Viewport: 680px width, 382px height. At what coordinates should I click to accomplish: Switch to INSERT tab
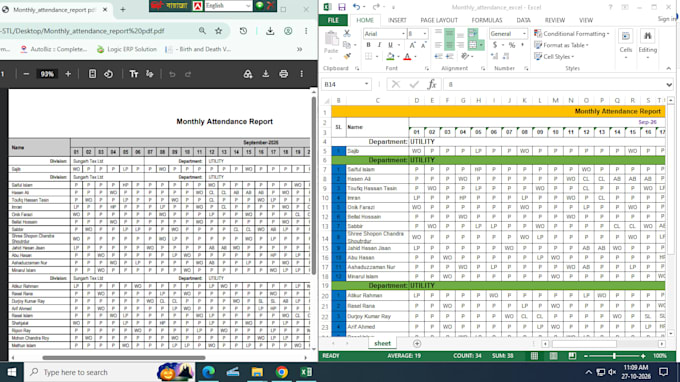coord(397,20)
